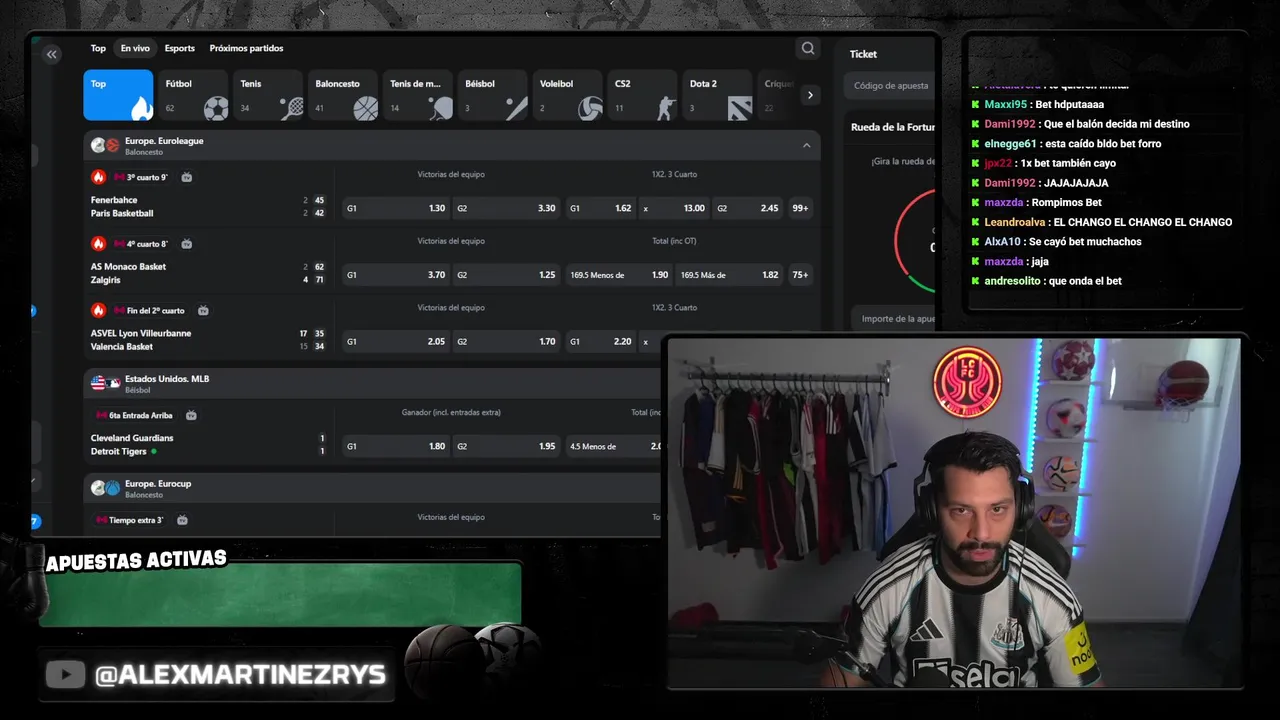Choose the CS2 esports tile
Screen dimensions: 1280x720
point(643,95)
